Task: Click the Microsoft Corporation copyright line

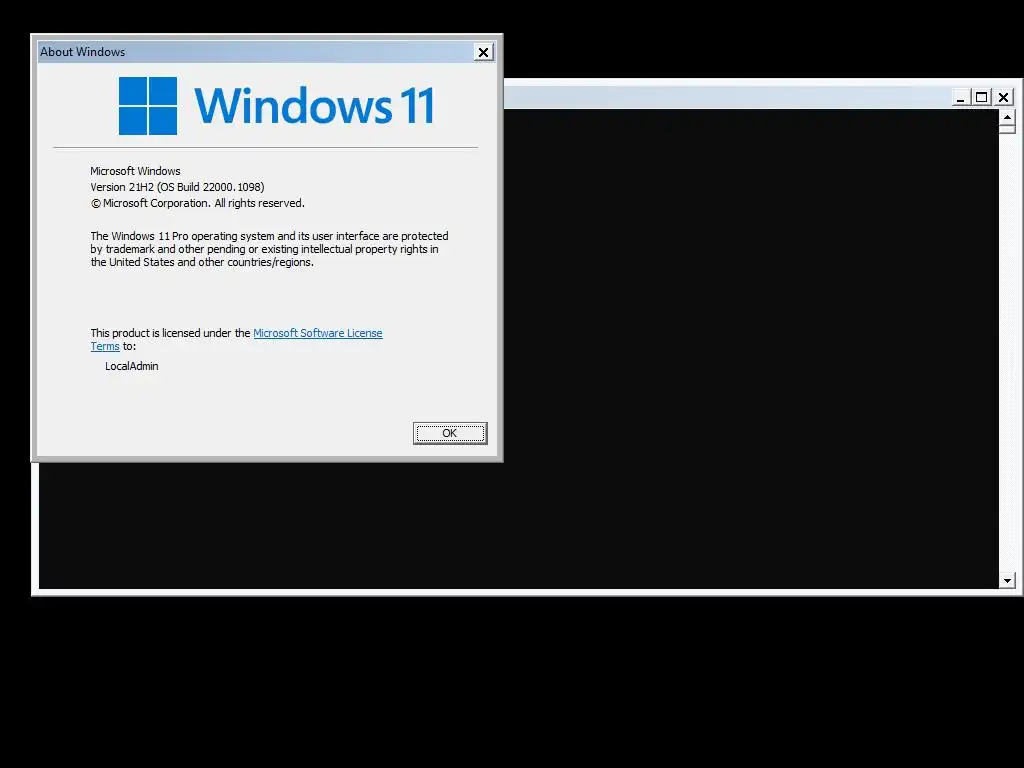Action: click(197, 203)
